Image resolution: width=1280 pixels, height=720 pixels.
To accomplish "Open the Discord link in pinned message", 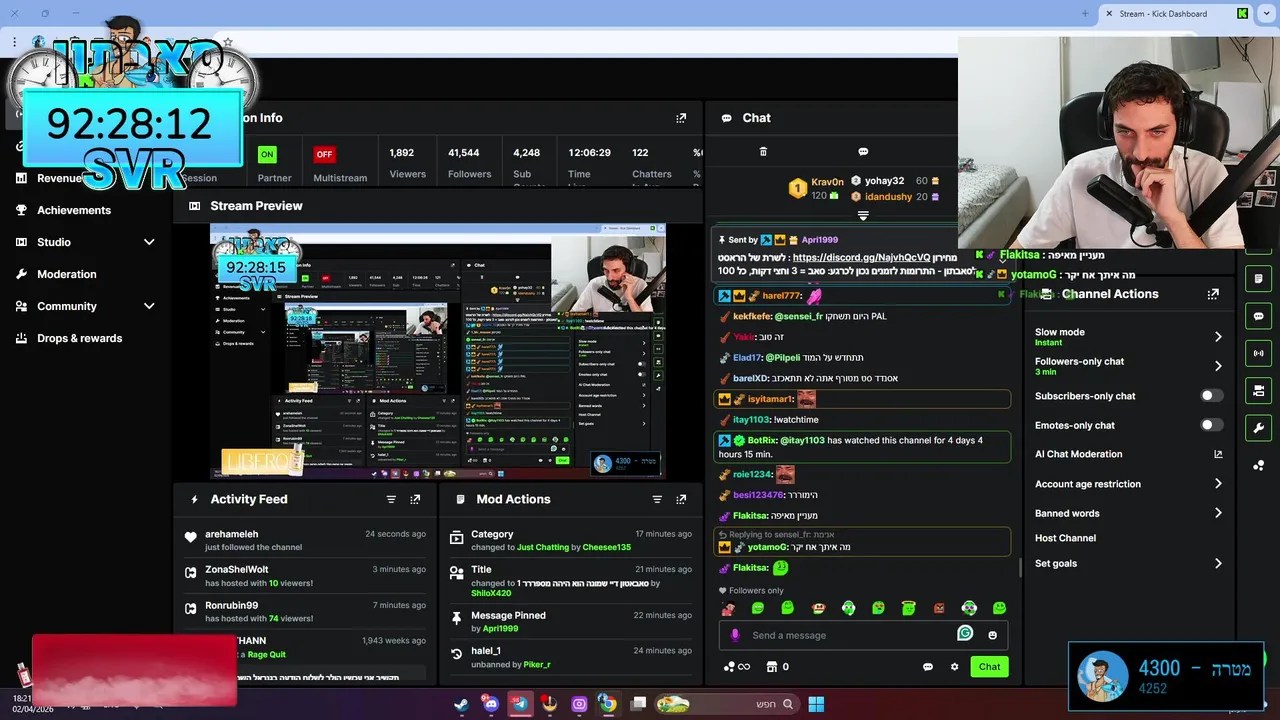I will point(861,258).
